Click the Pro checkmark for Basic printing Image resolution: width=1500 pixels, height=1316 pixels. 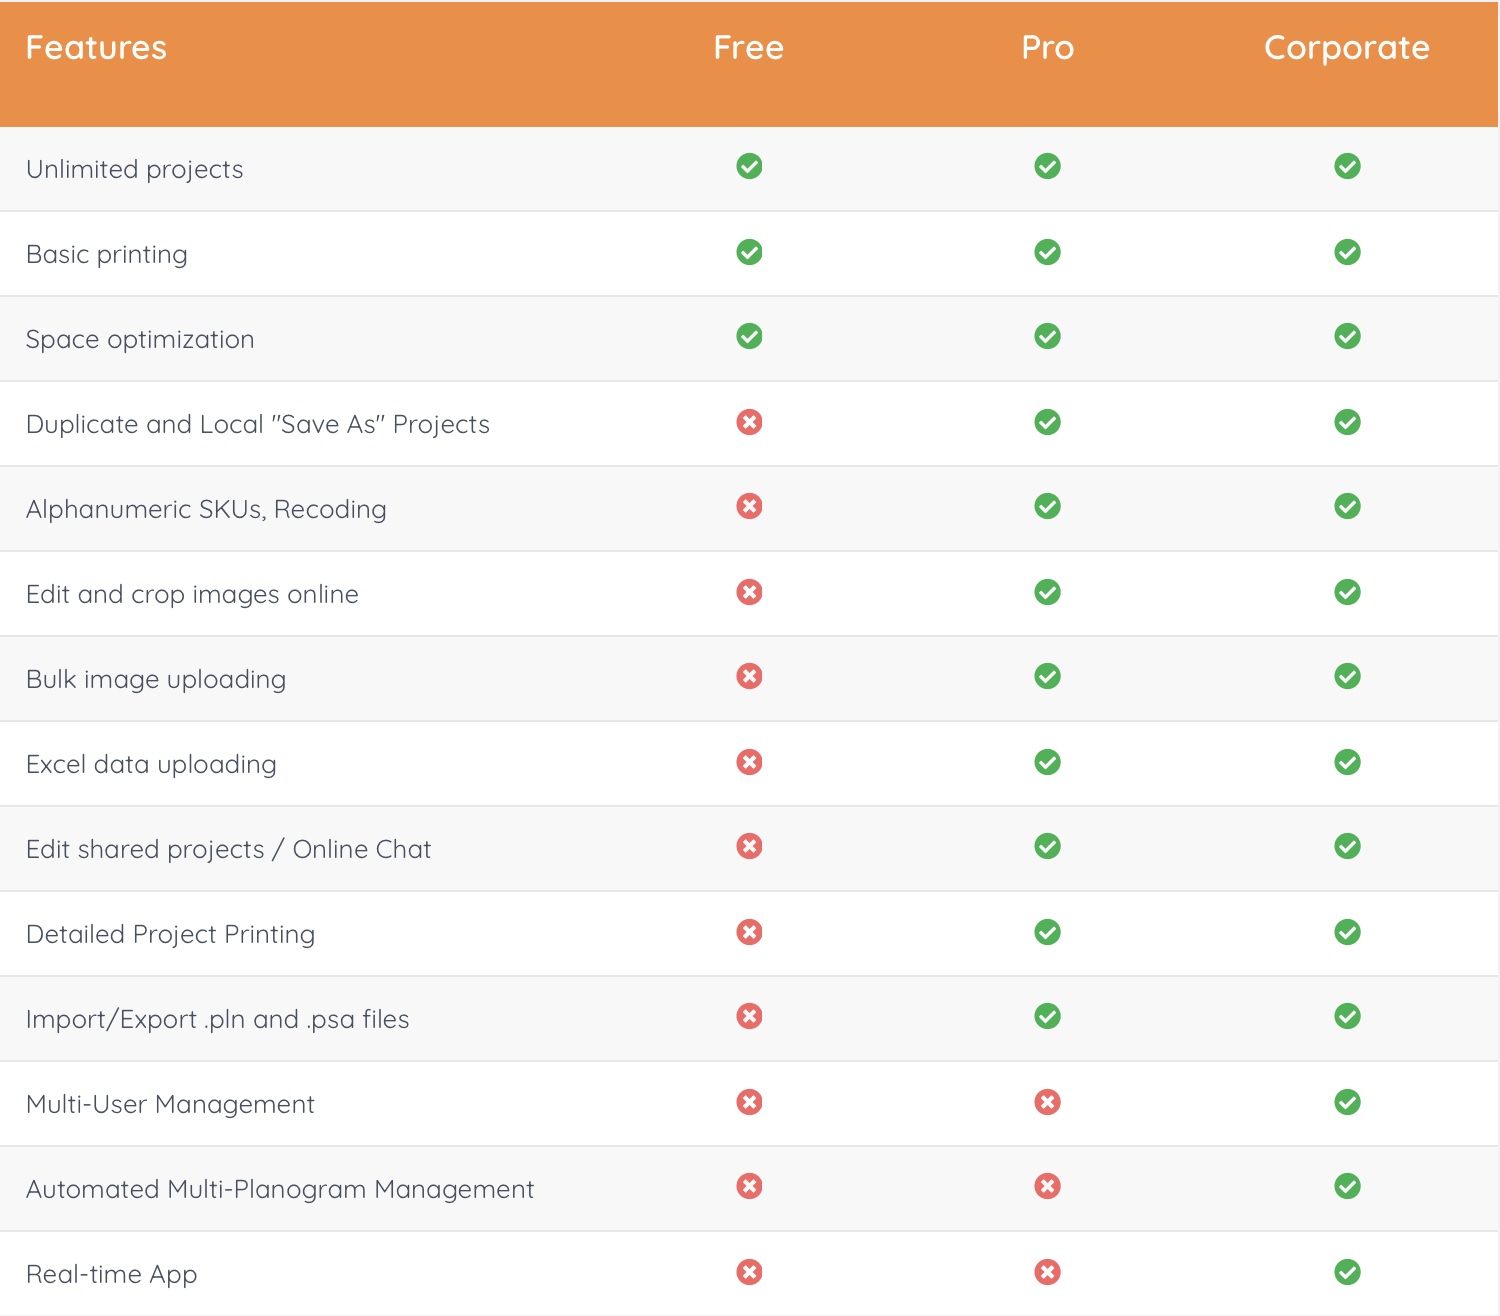(1047, 252)
